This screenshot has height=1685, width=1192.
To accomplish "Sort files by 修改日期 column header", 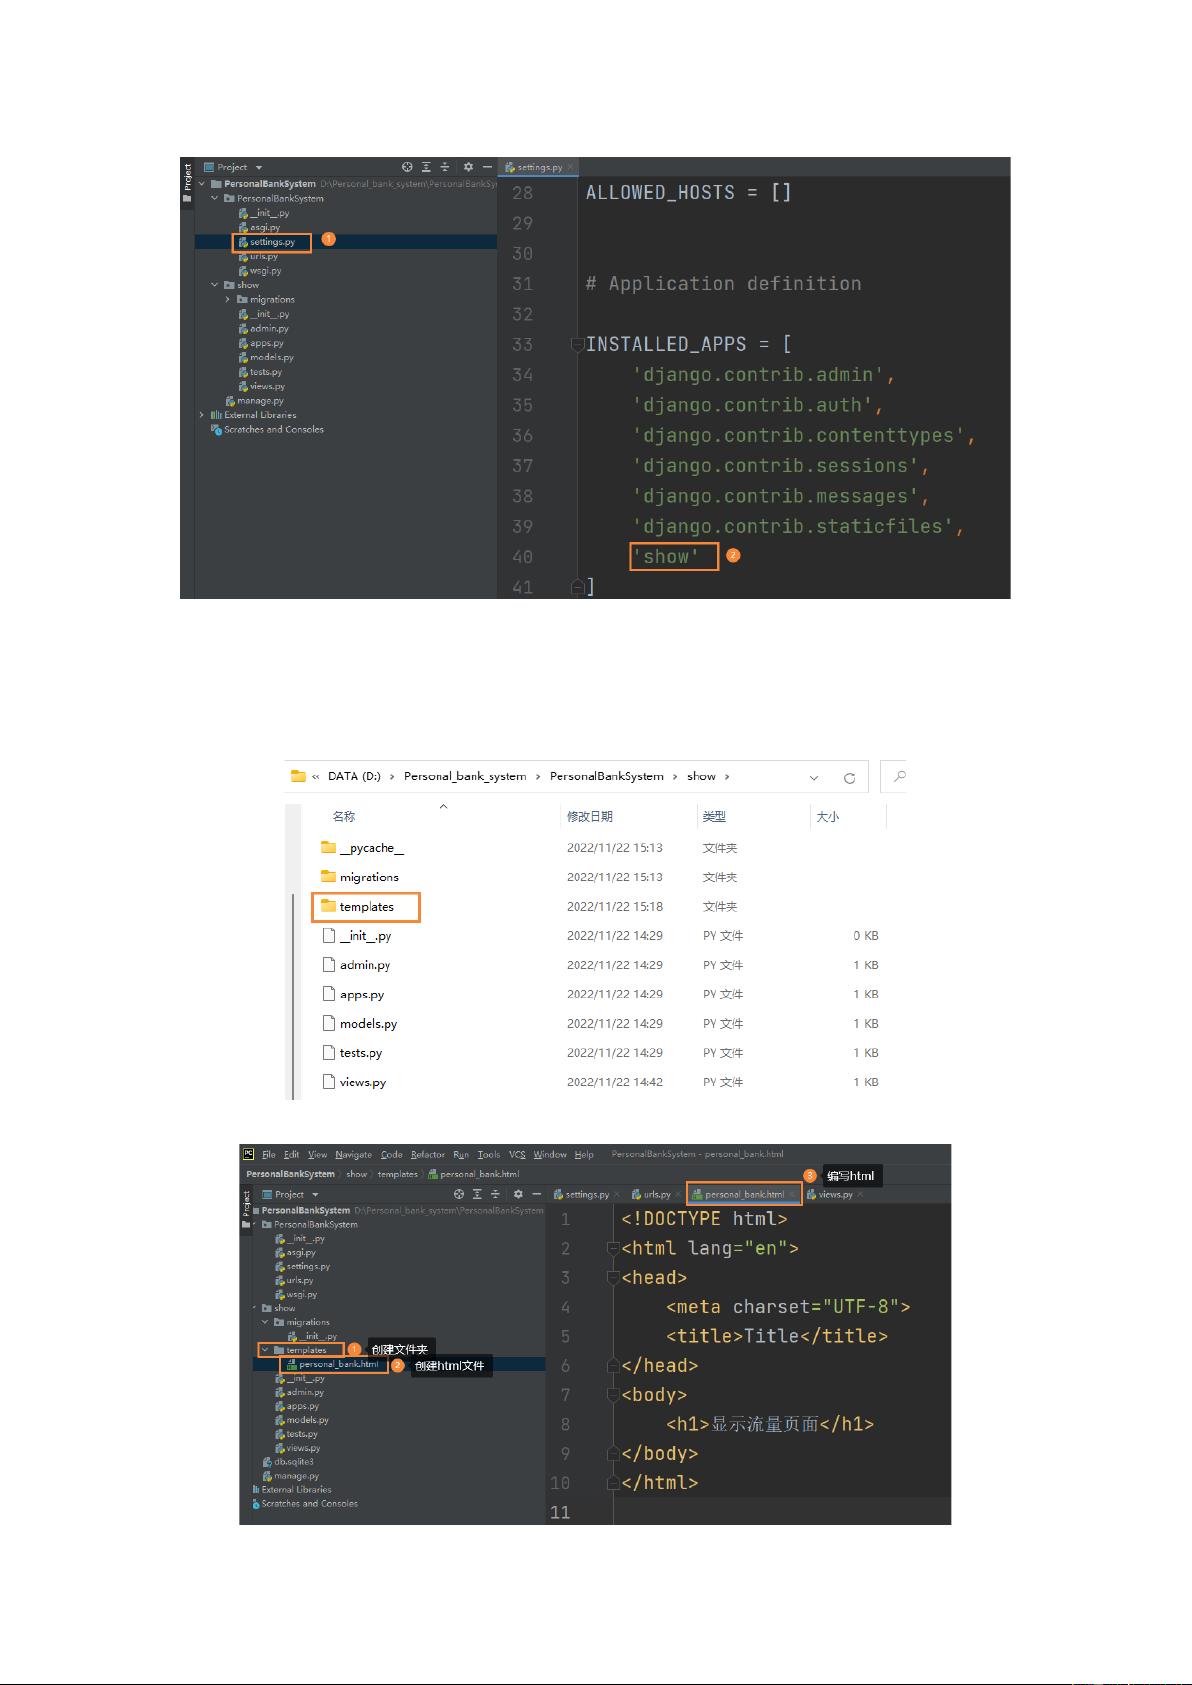I will point(589,817).
